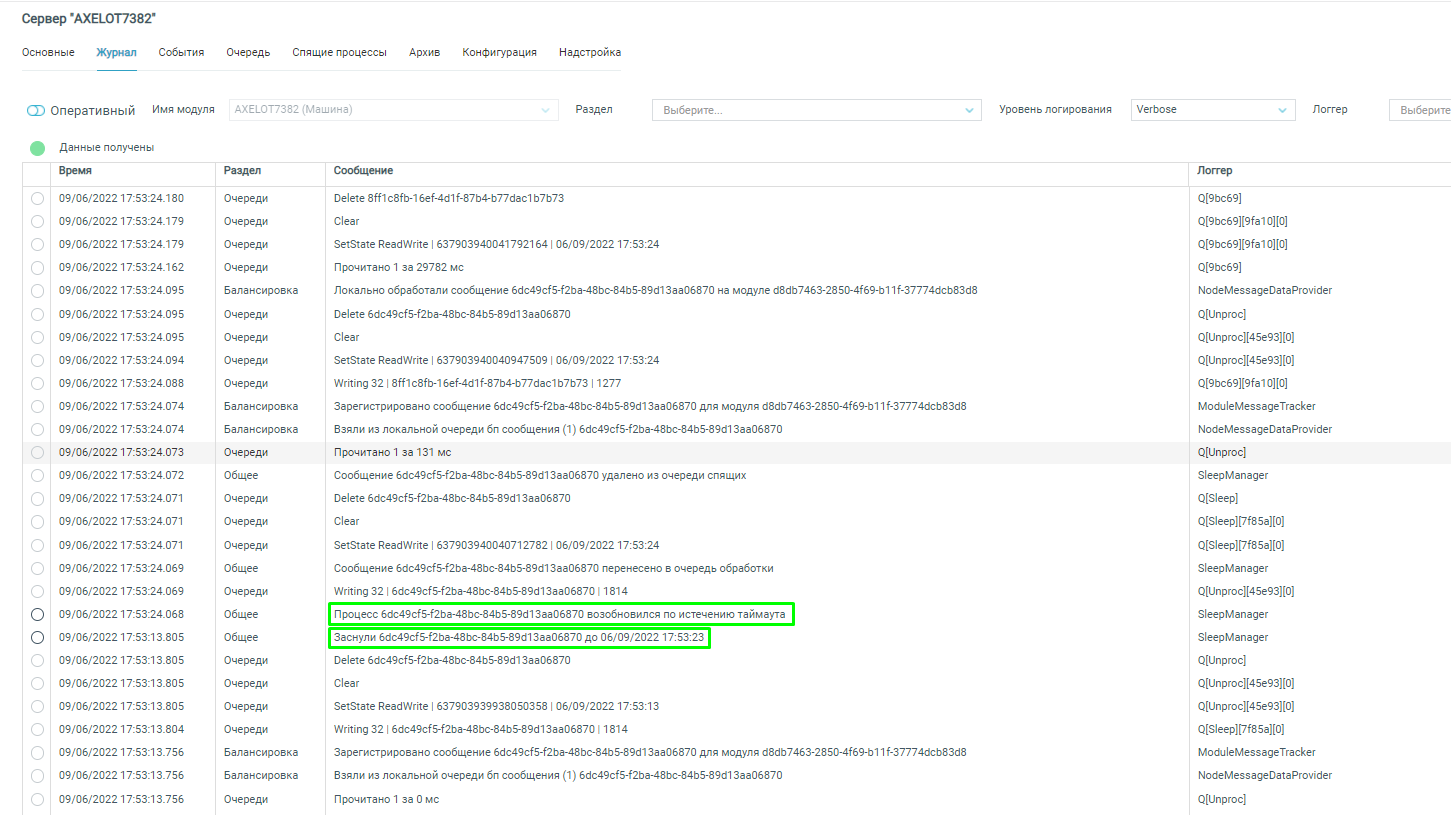Go to the Основные tab

tap(48, 52)
